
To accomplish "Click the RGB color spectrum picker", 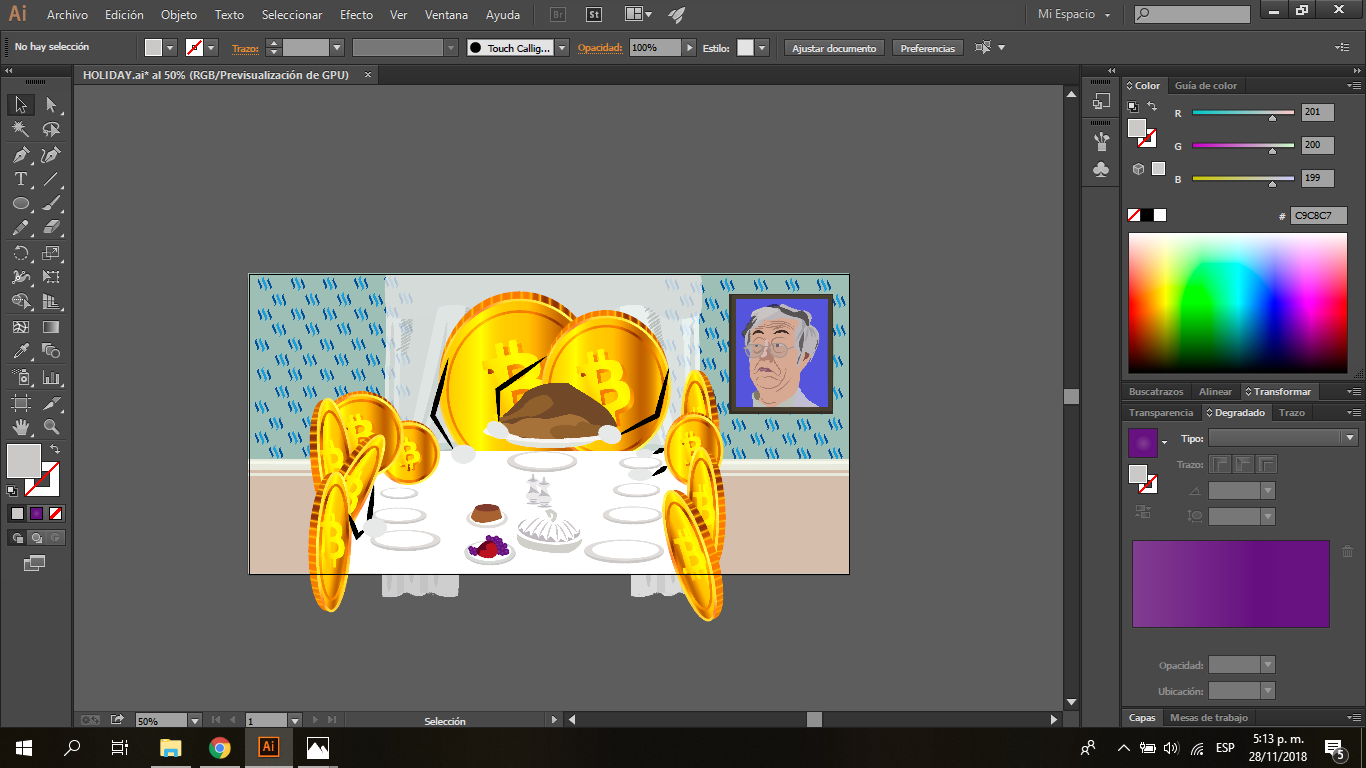I will [x=1237, y=303].
